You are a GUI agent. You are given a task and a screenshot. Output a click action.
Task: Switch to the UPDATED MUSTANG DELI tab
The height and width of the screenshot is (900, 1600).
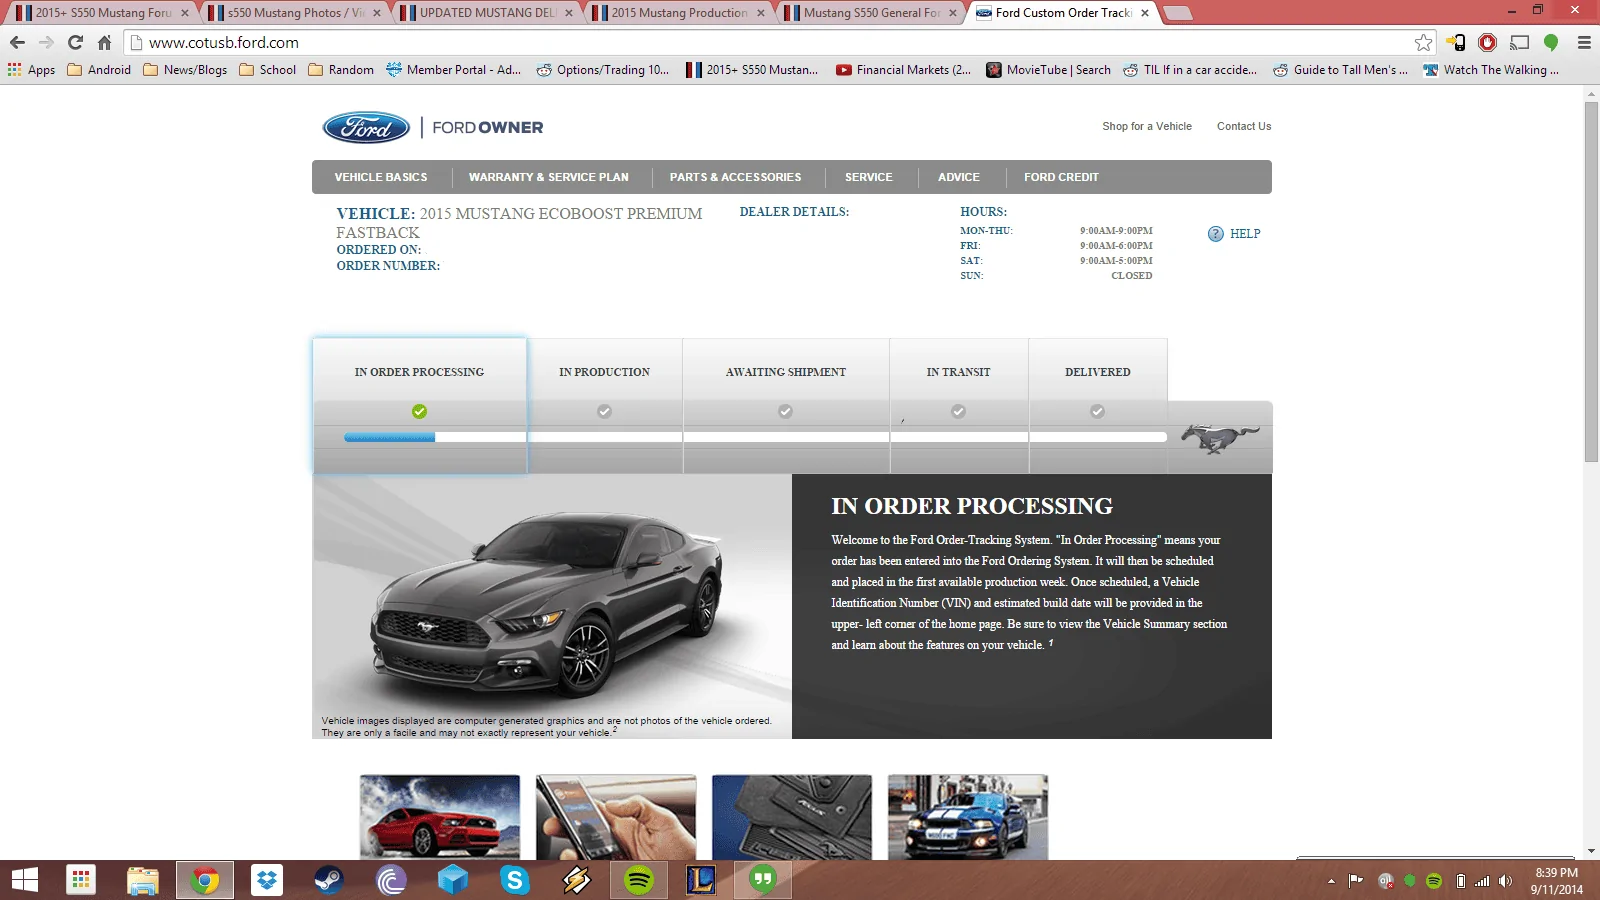(x=485, y=13)
